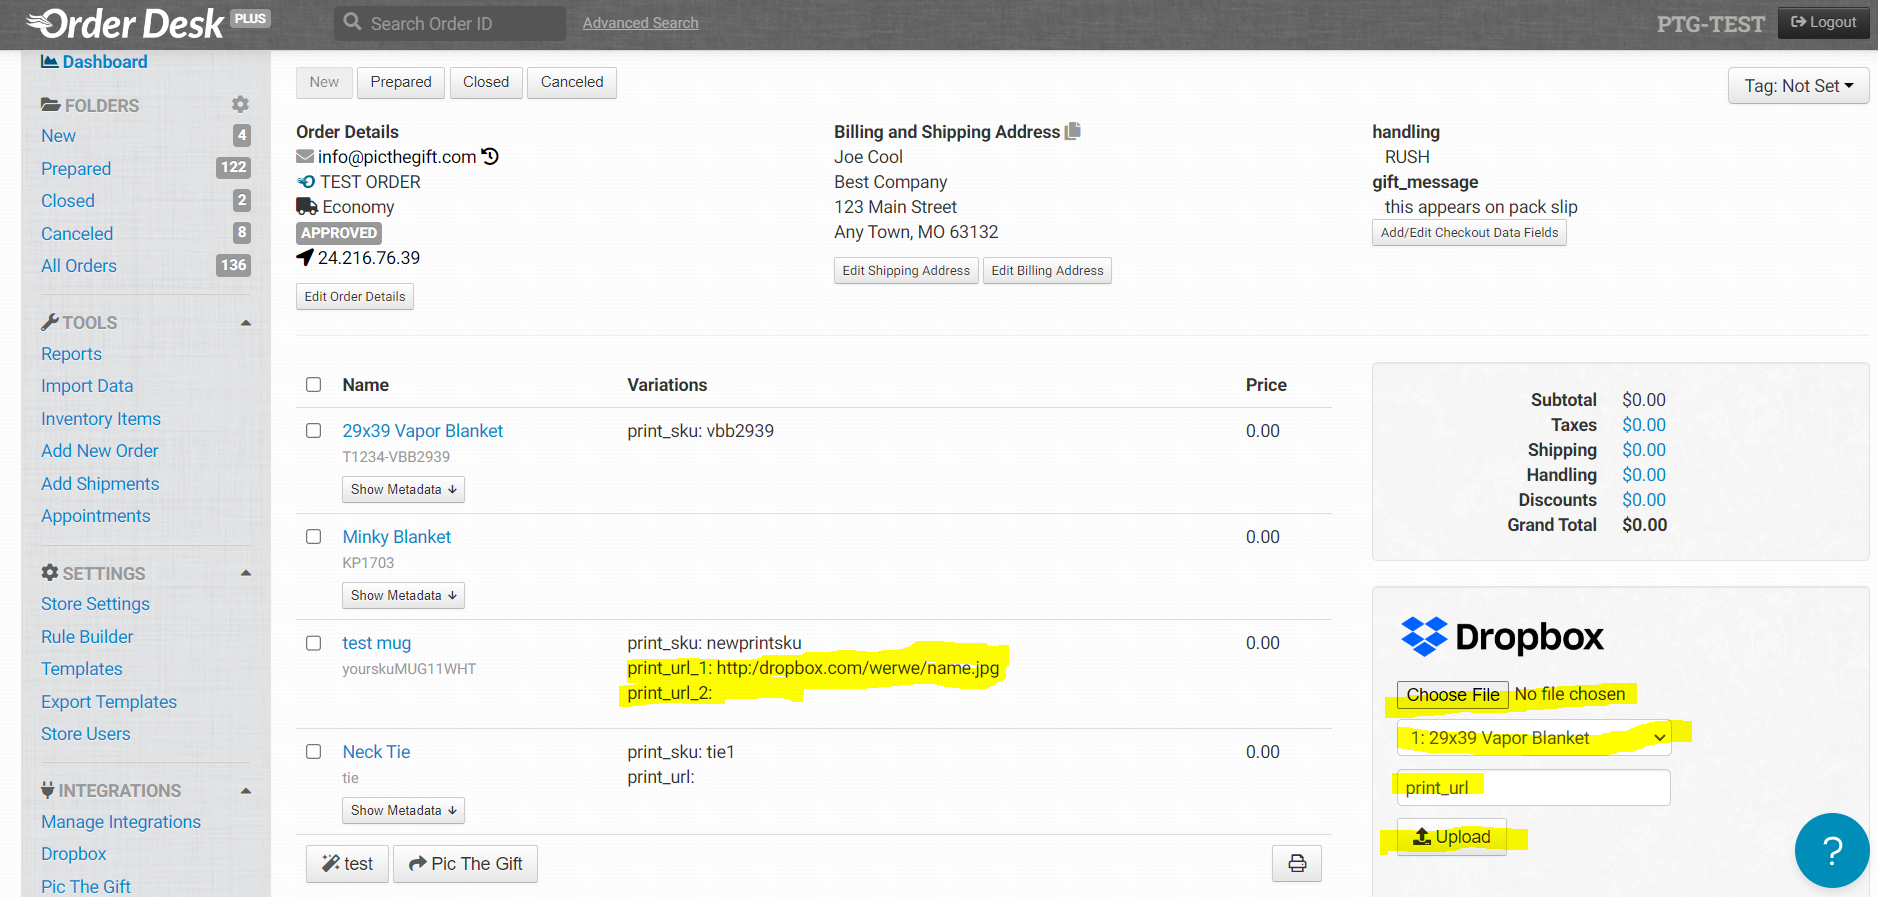The height and width of the screenshot is (897, 1878).
Task: Open the blue help question mark bubble
Action: point(1831,850)
